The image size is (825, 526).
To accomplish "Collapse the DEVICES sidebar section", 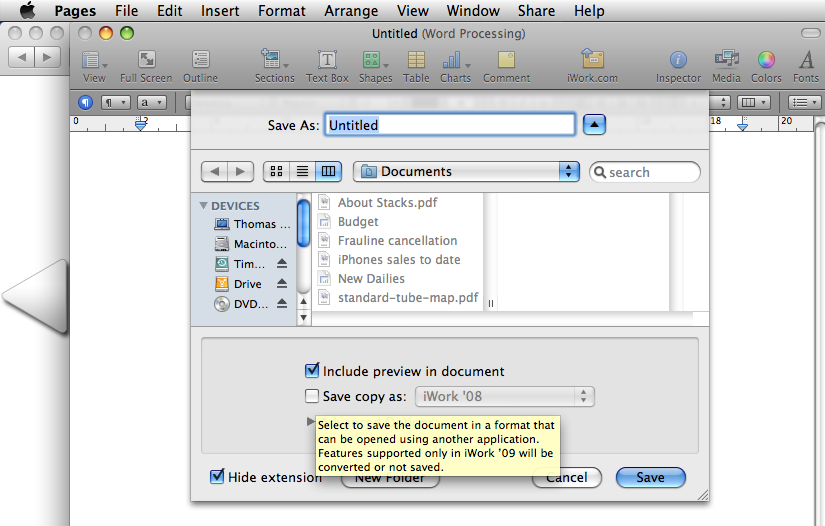I will (x=204, y=206).
